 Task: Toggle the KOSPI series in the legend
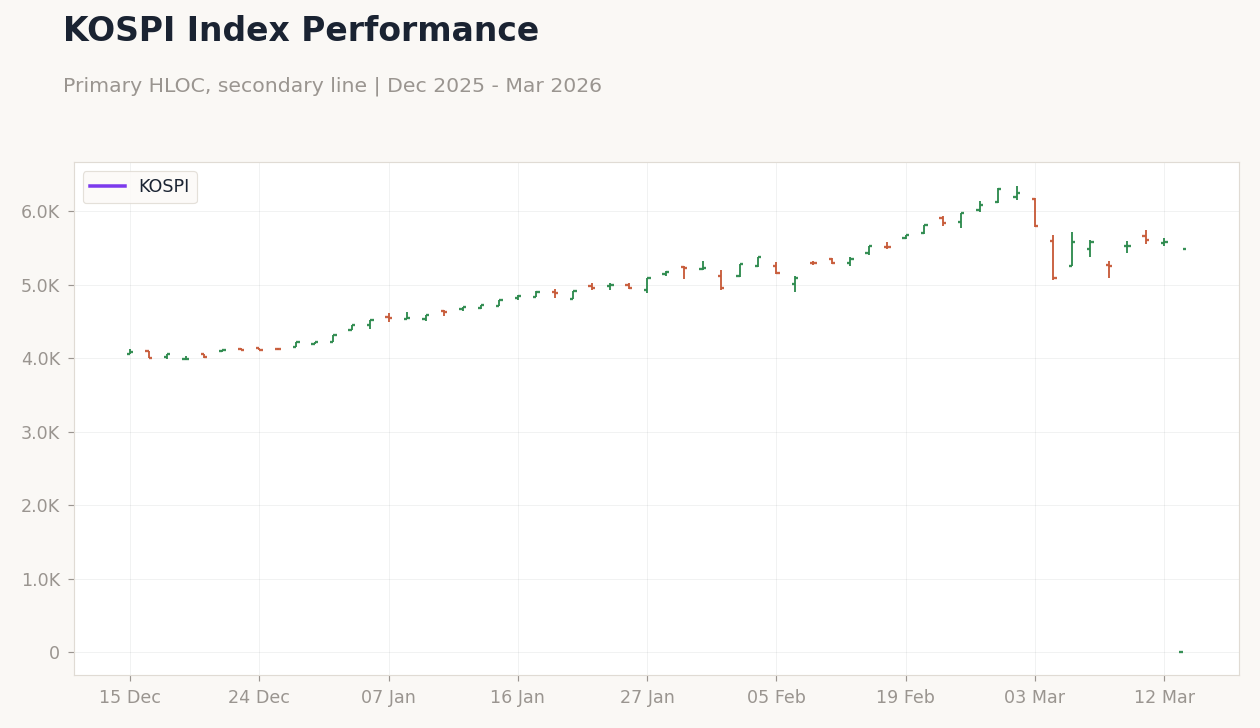pos(140,186)
